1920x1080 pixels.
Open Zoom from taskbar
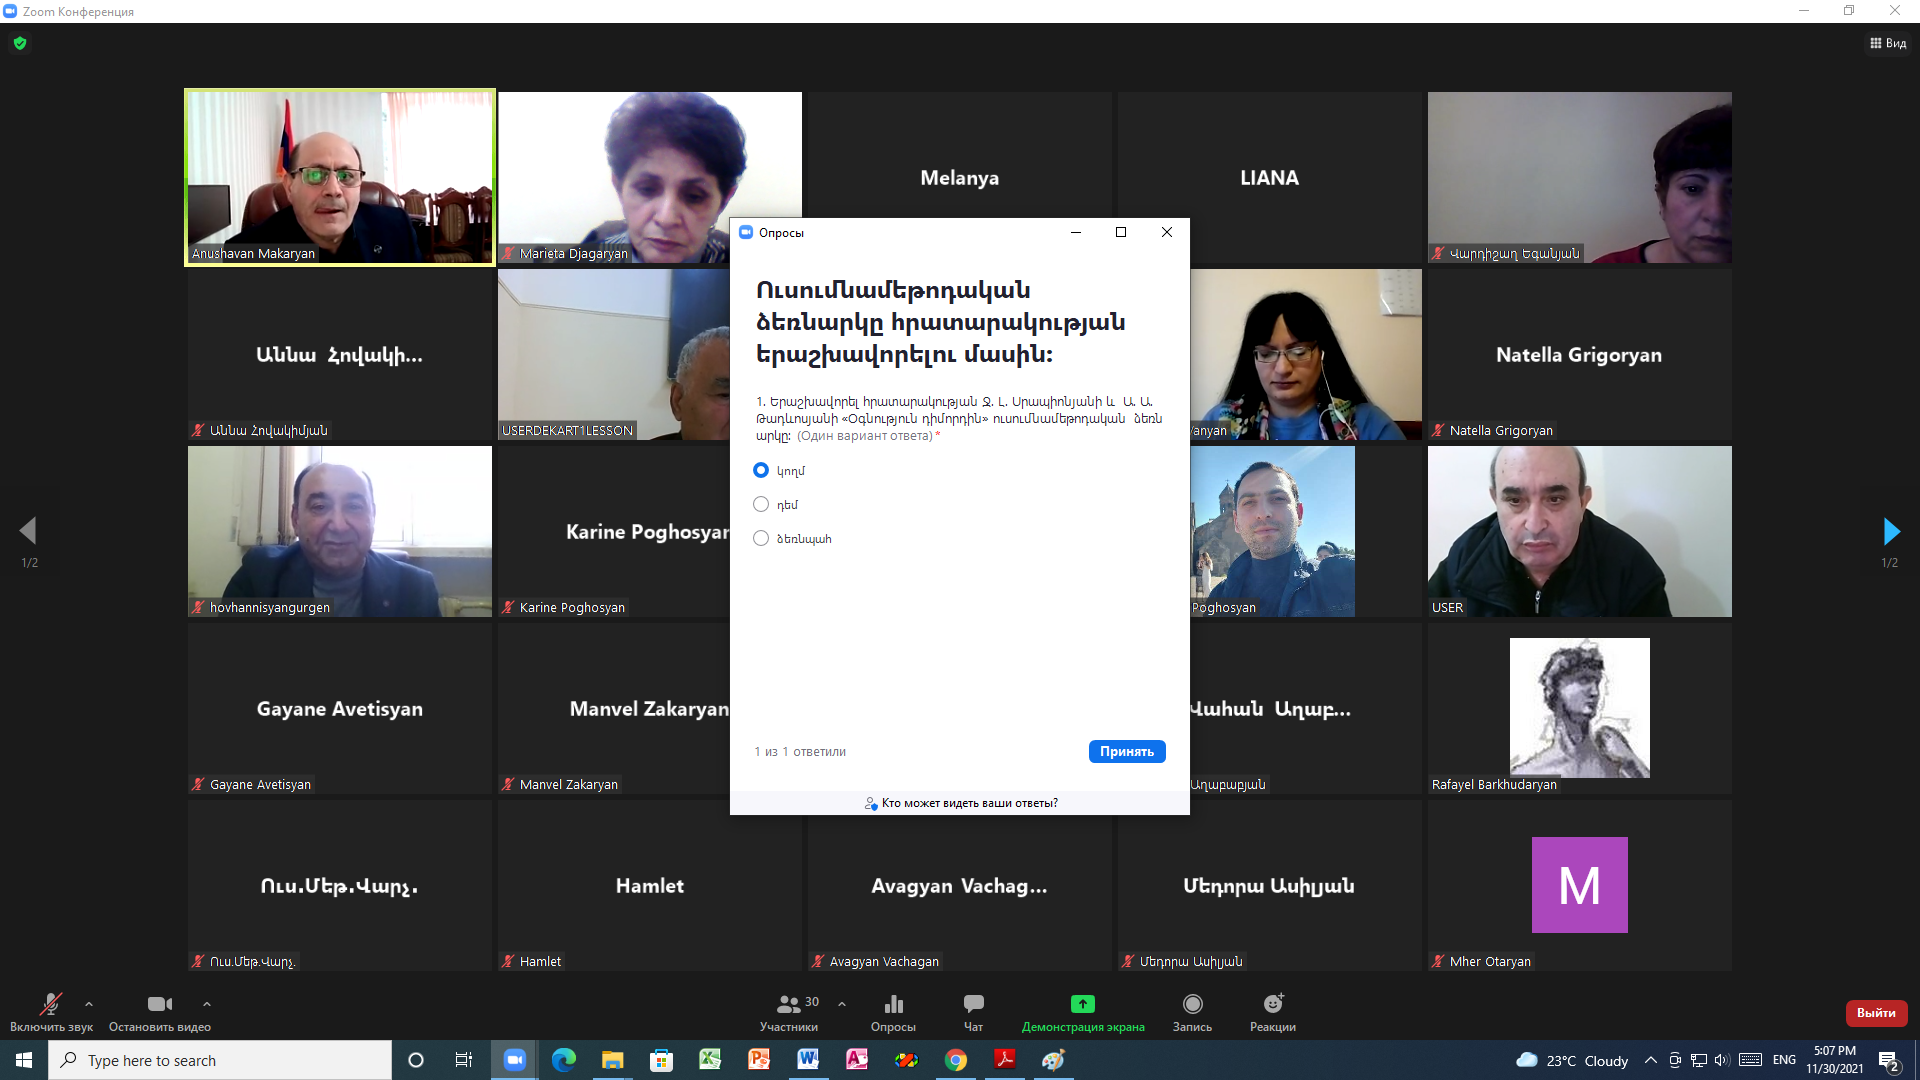[x=514, y=1060]
